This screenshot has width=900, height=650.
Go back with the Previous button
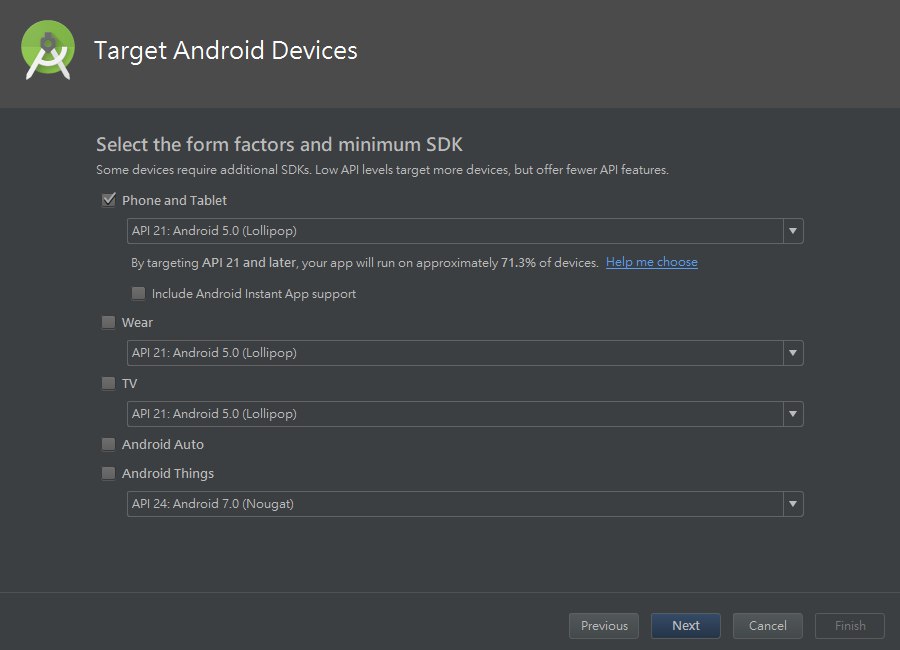[604, 626]
